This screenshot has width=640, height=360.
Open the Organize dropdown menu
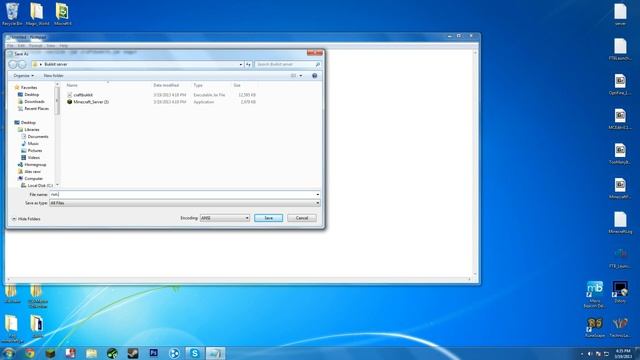23,76
